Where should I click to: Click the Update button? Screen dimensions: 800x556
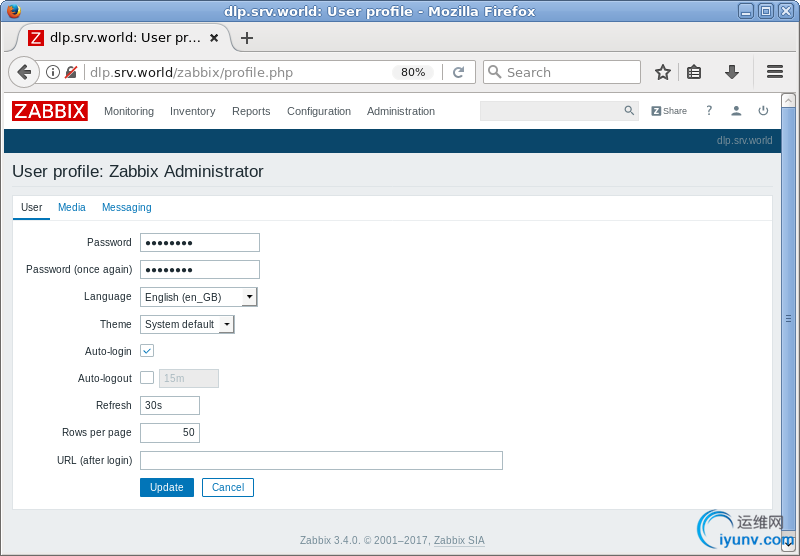point(167,487)
